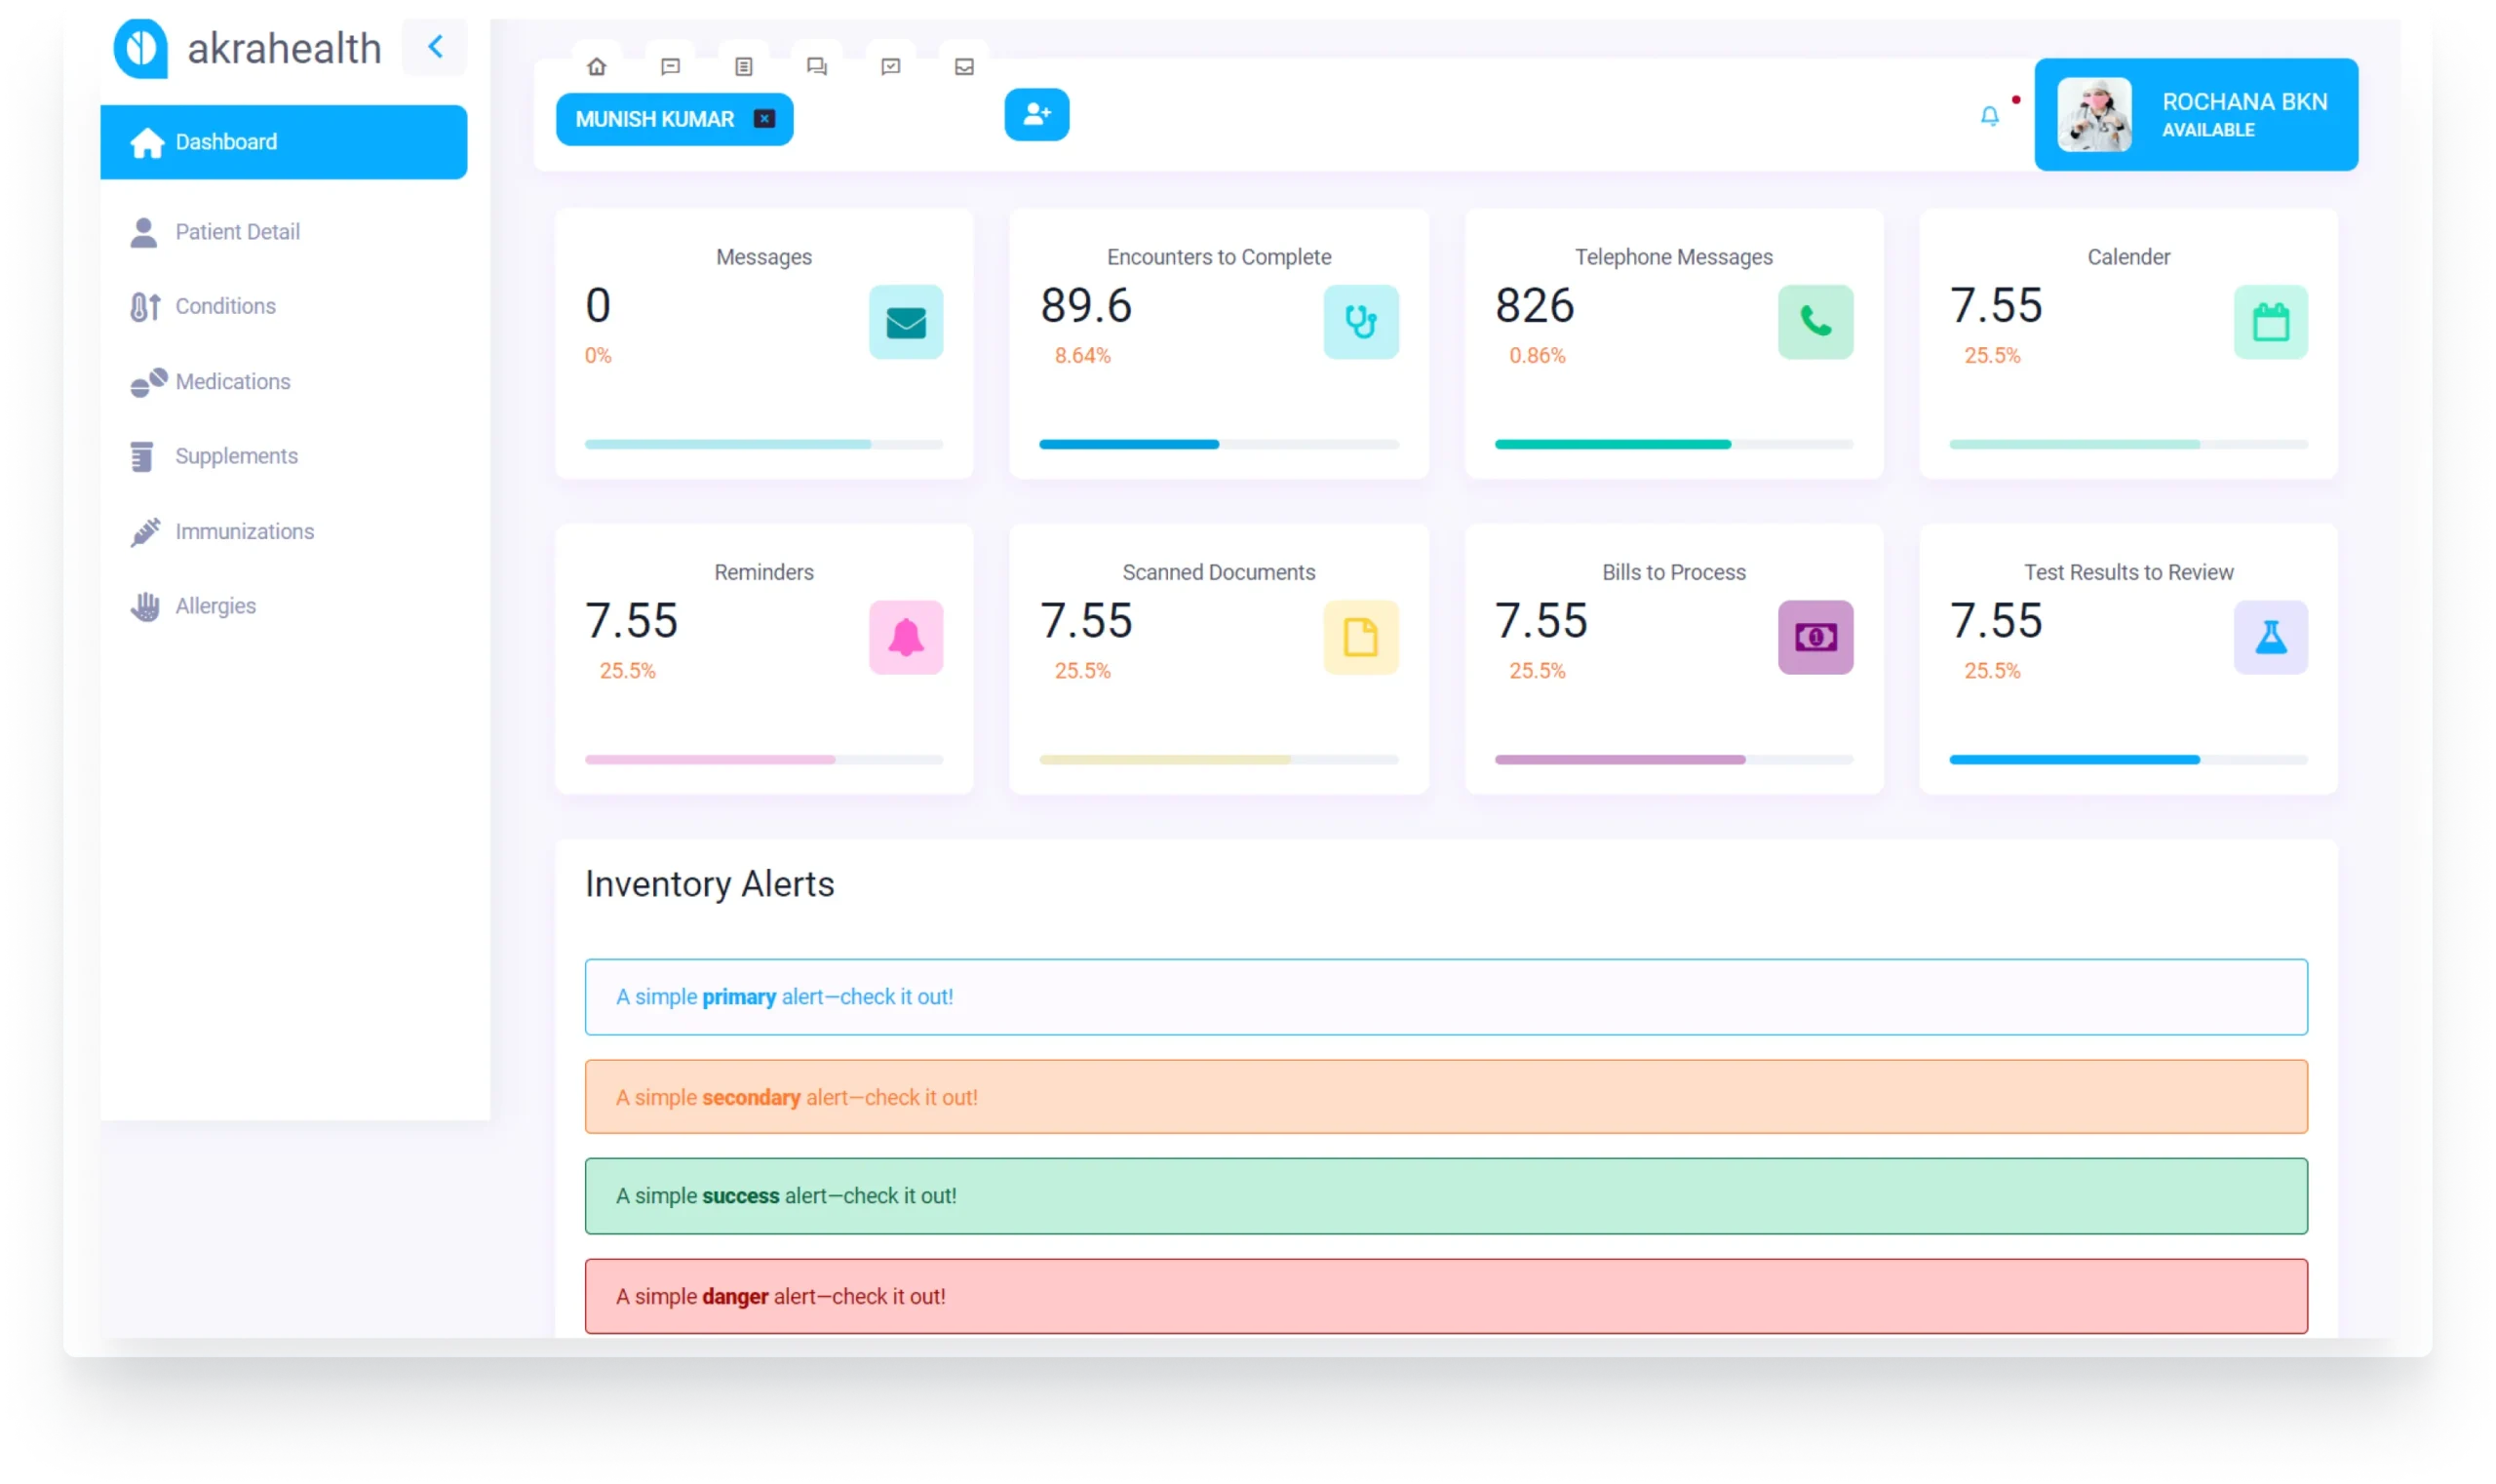Click the akrahealth logo icon
Screen dimensions: 2496x1484
point(141,48)
